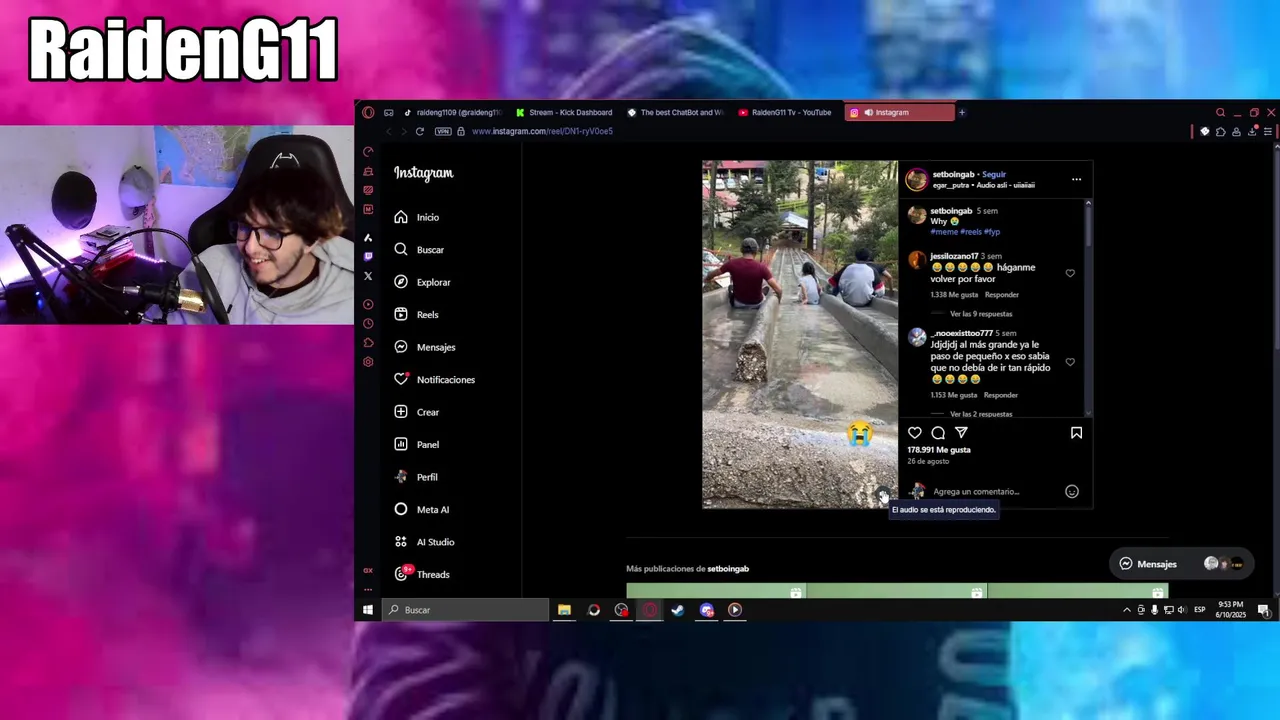Reload the page with refresh button
Screen dimensions: 1280x720
pos(419,131)
